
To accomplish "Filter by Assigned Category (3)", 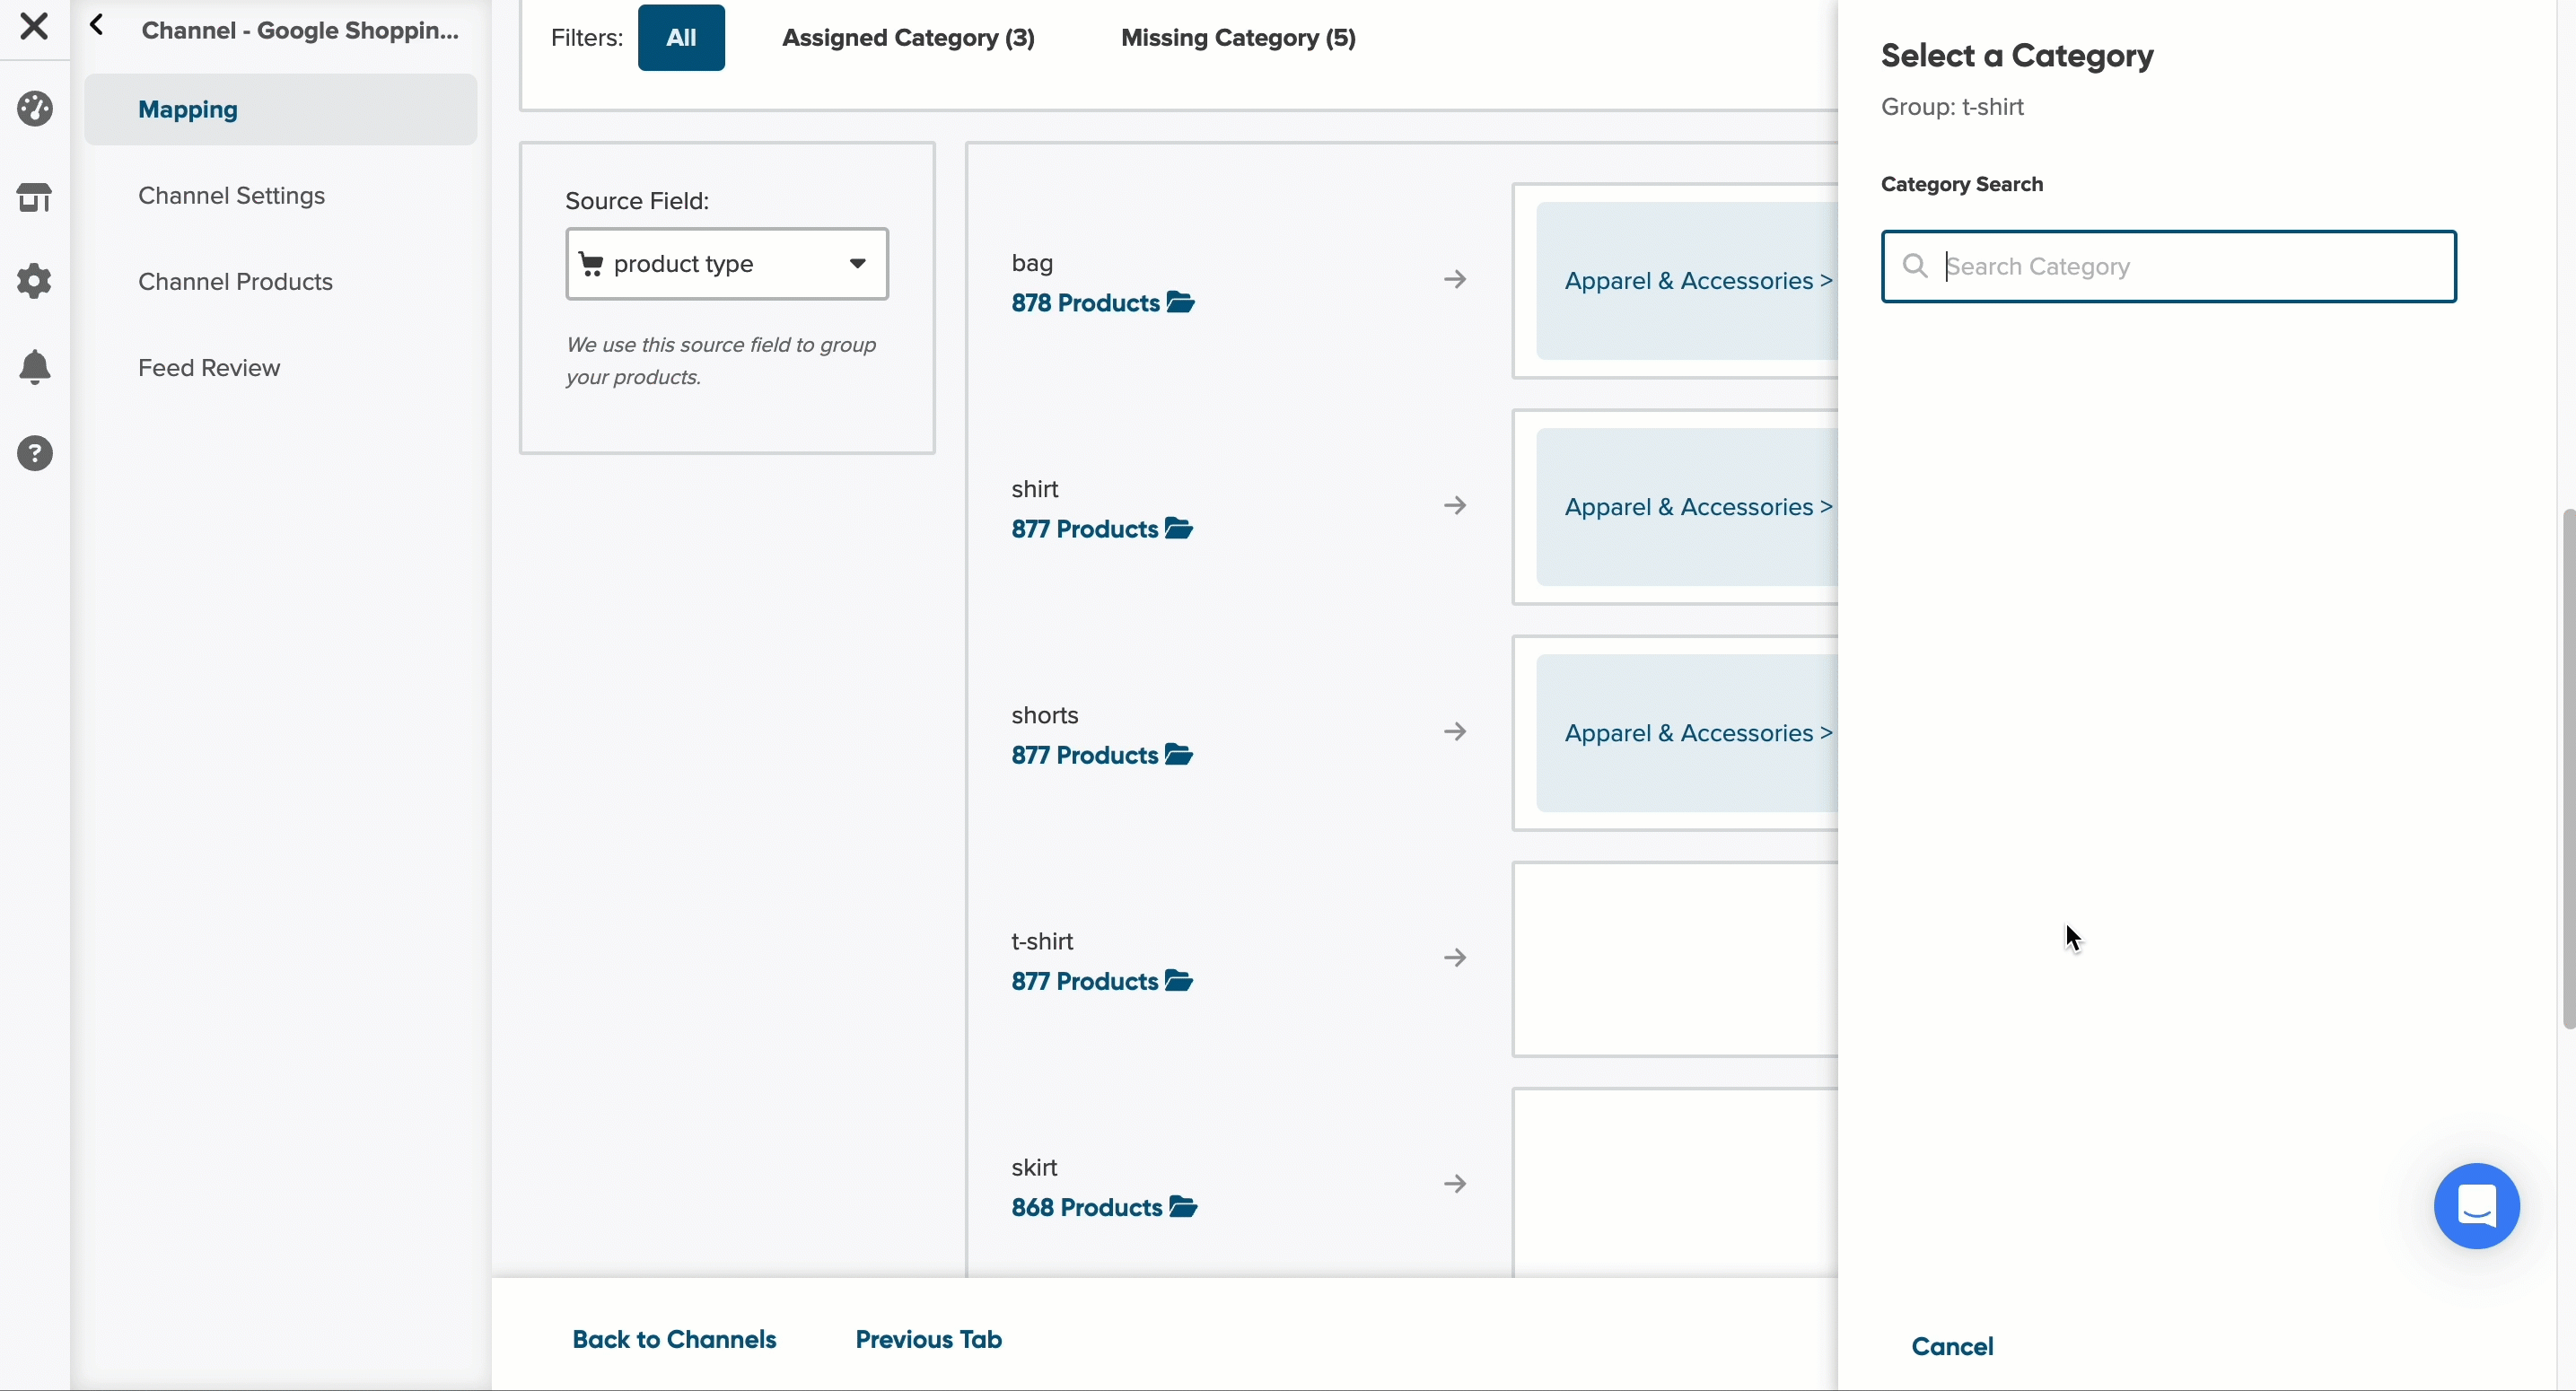I will click(908, 38).
